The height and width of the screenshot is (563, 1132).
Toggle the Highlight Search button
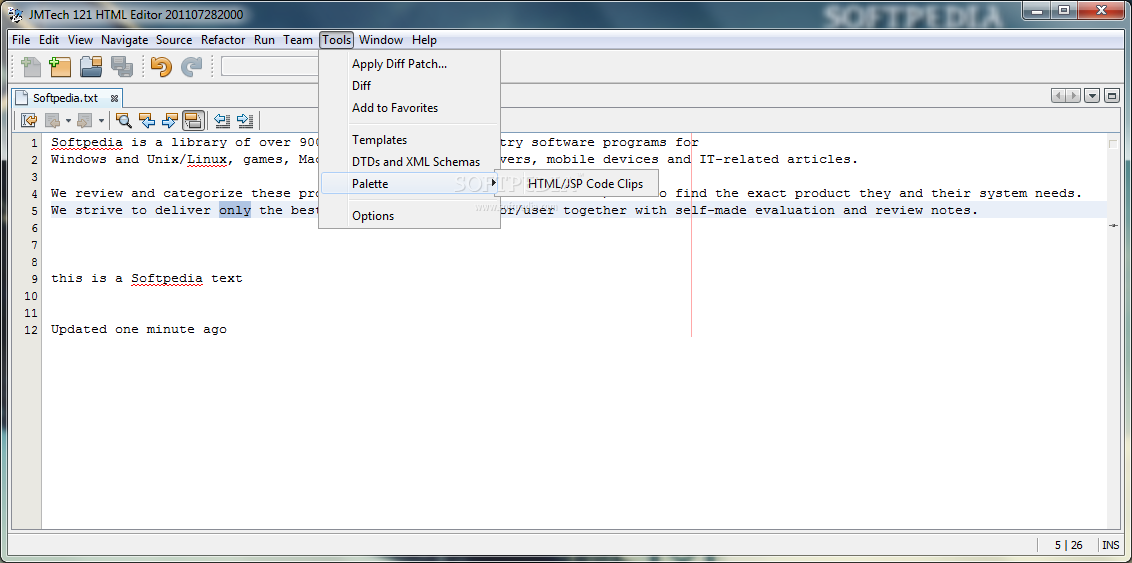[193, 121]
